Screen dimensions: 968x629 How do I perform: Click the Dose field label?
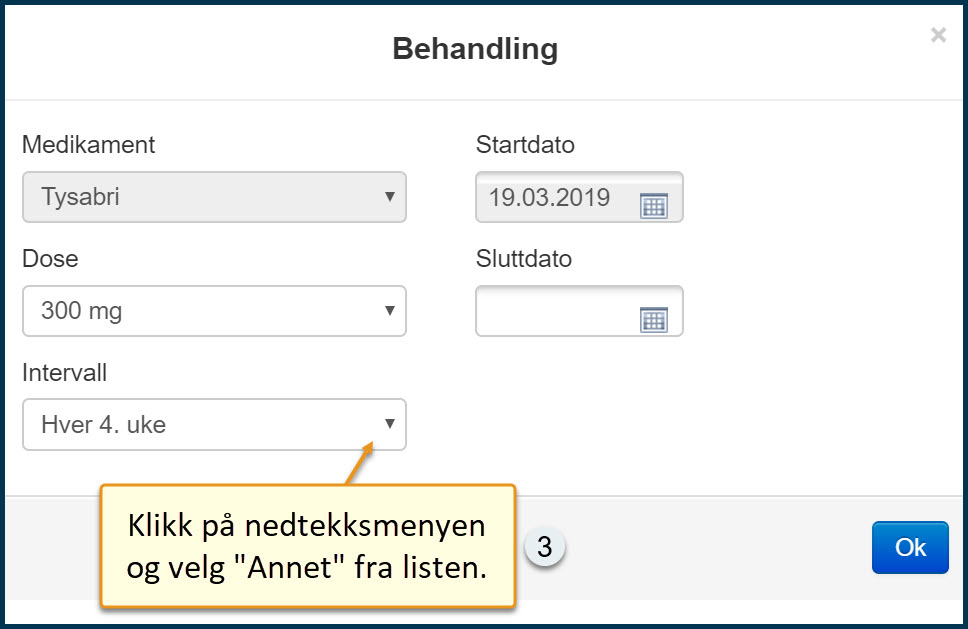[x=50, y=259]
